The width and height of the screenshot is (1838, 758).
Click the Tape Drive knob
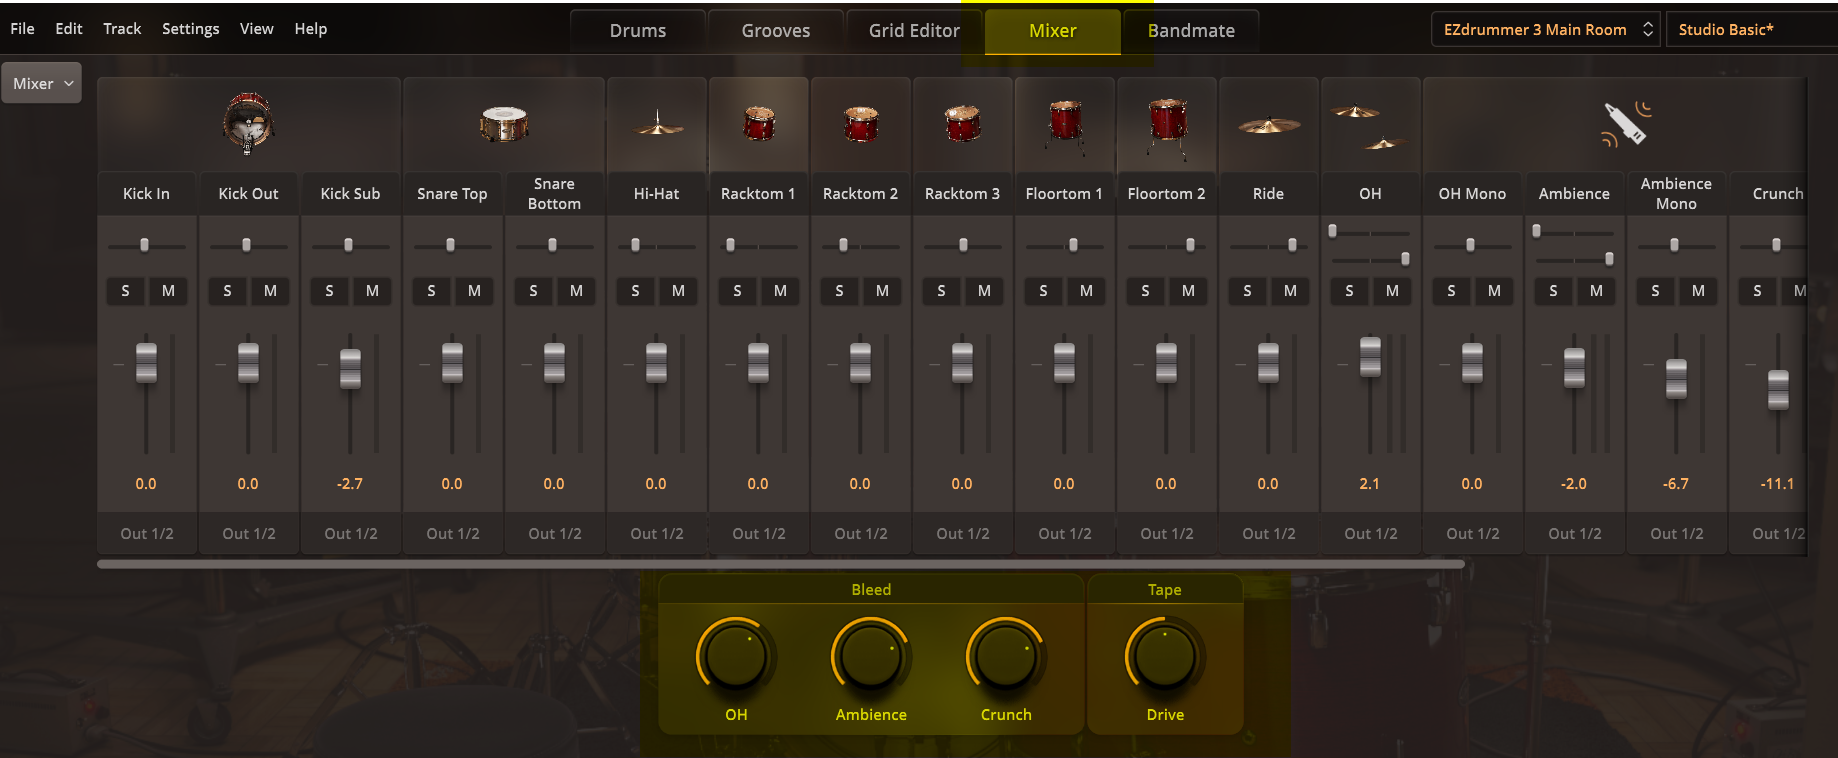click(1164, 655)
